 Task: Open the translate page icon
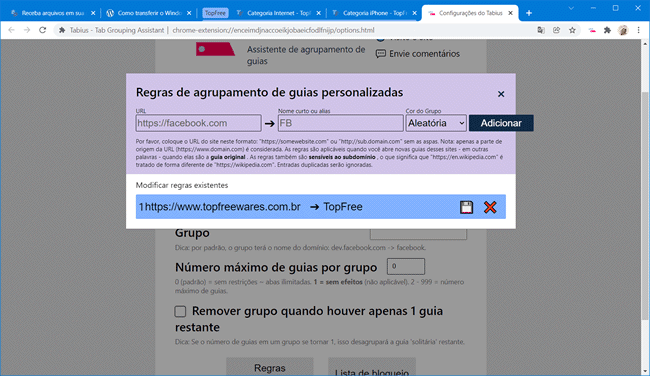pos(541,30)
